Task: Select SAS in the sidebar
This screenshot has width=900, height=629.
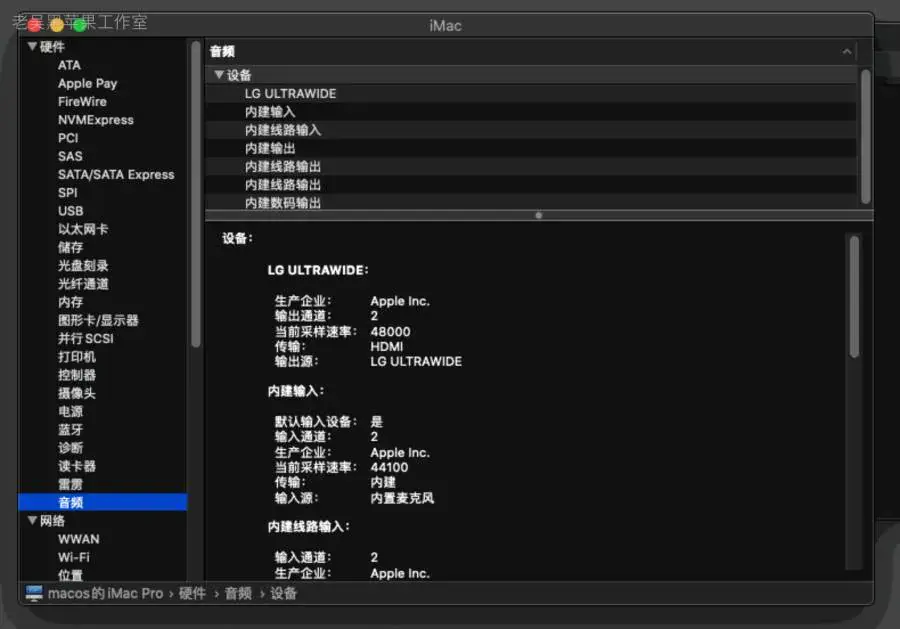Action: pos(69,156)
